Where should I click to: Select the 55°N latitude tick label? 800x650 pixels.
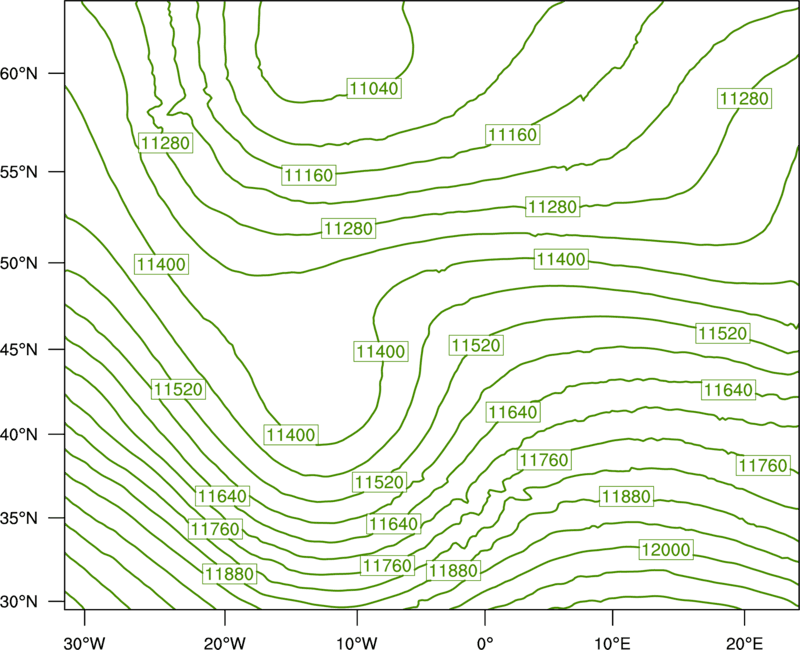point(19,172)
